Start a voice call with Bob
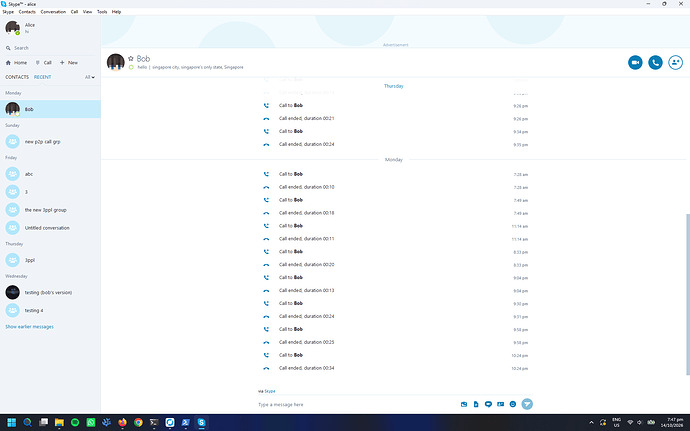690x431 pixels. coord(655,63)
